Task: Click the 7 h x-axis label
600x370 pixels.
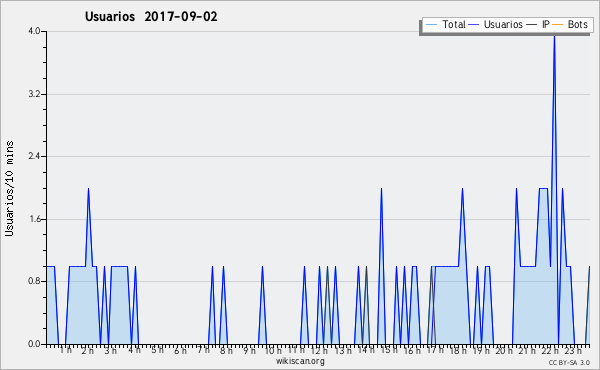Action: click(x=203, y=350)
